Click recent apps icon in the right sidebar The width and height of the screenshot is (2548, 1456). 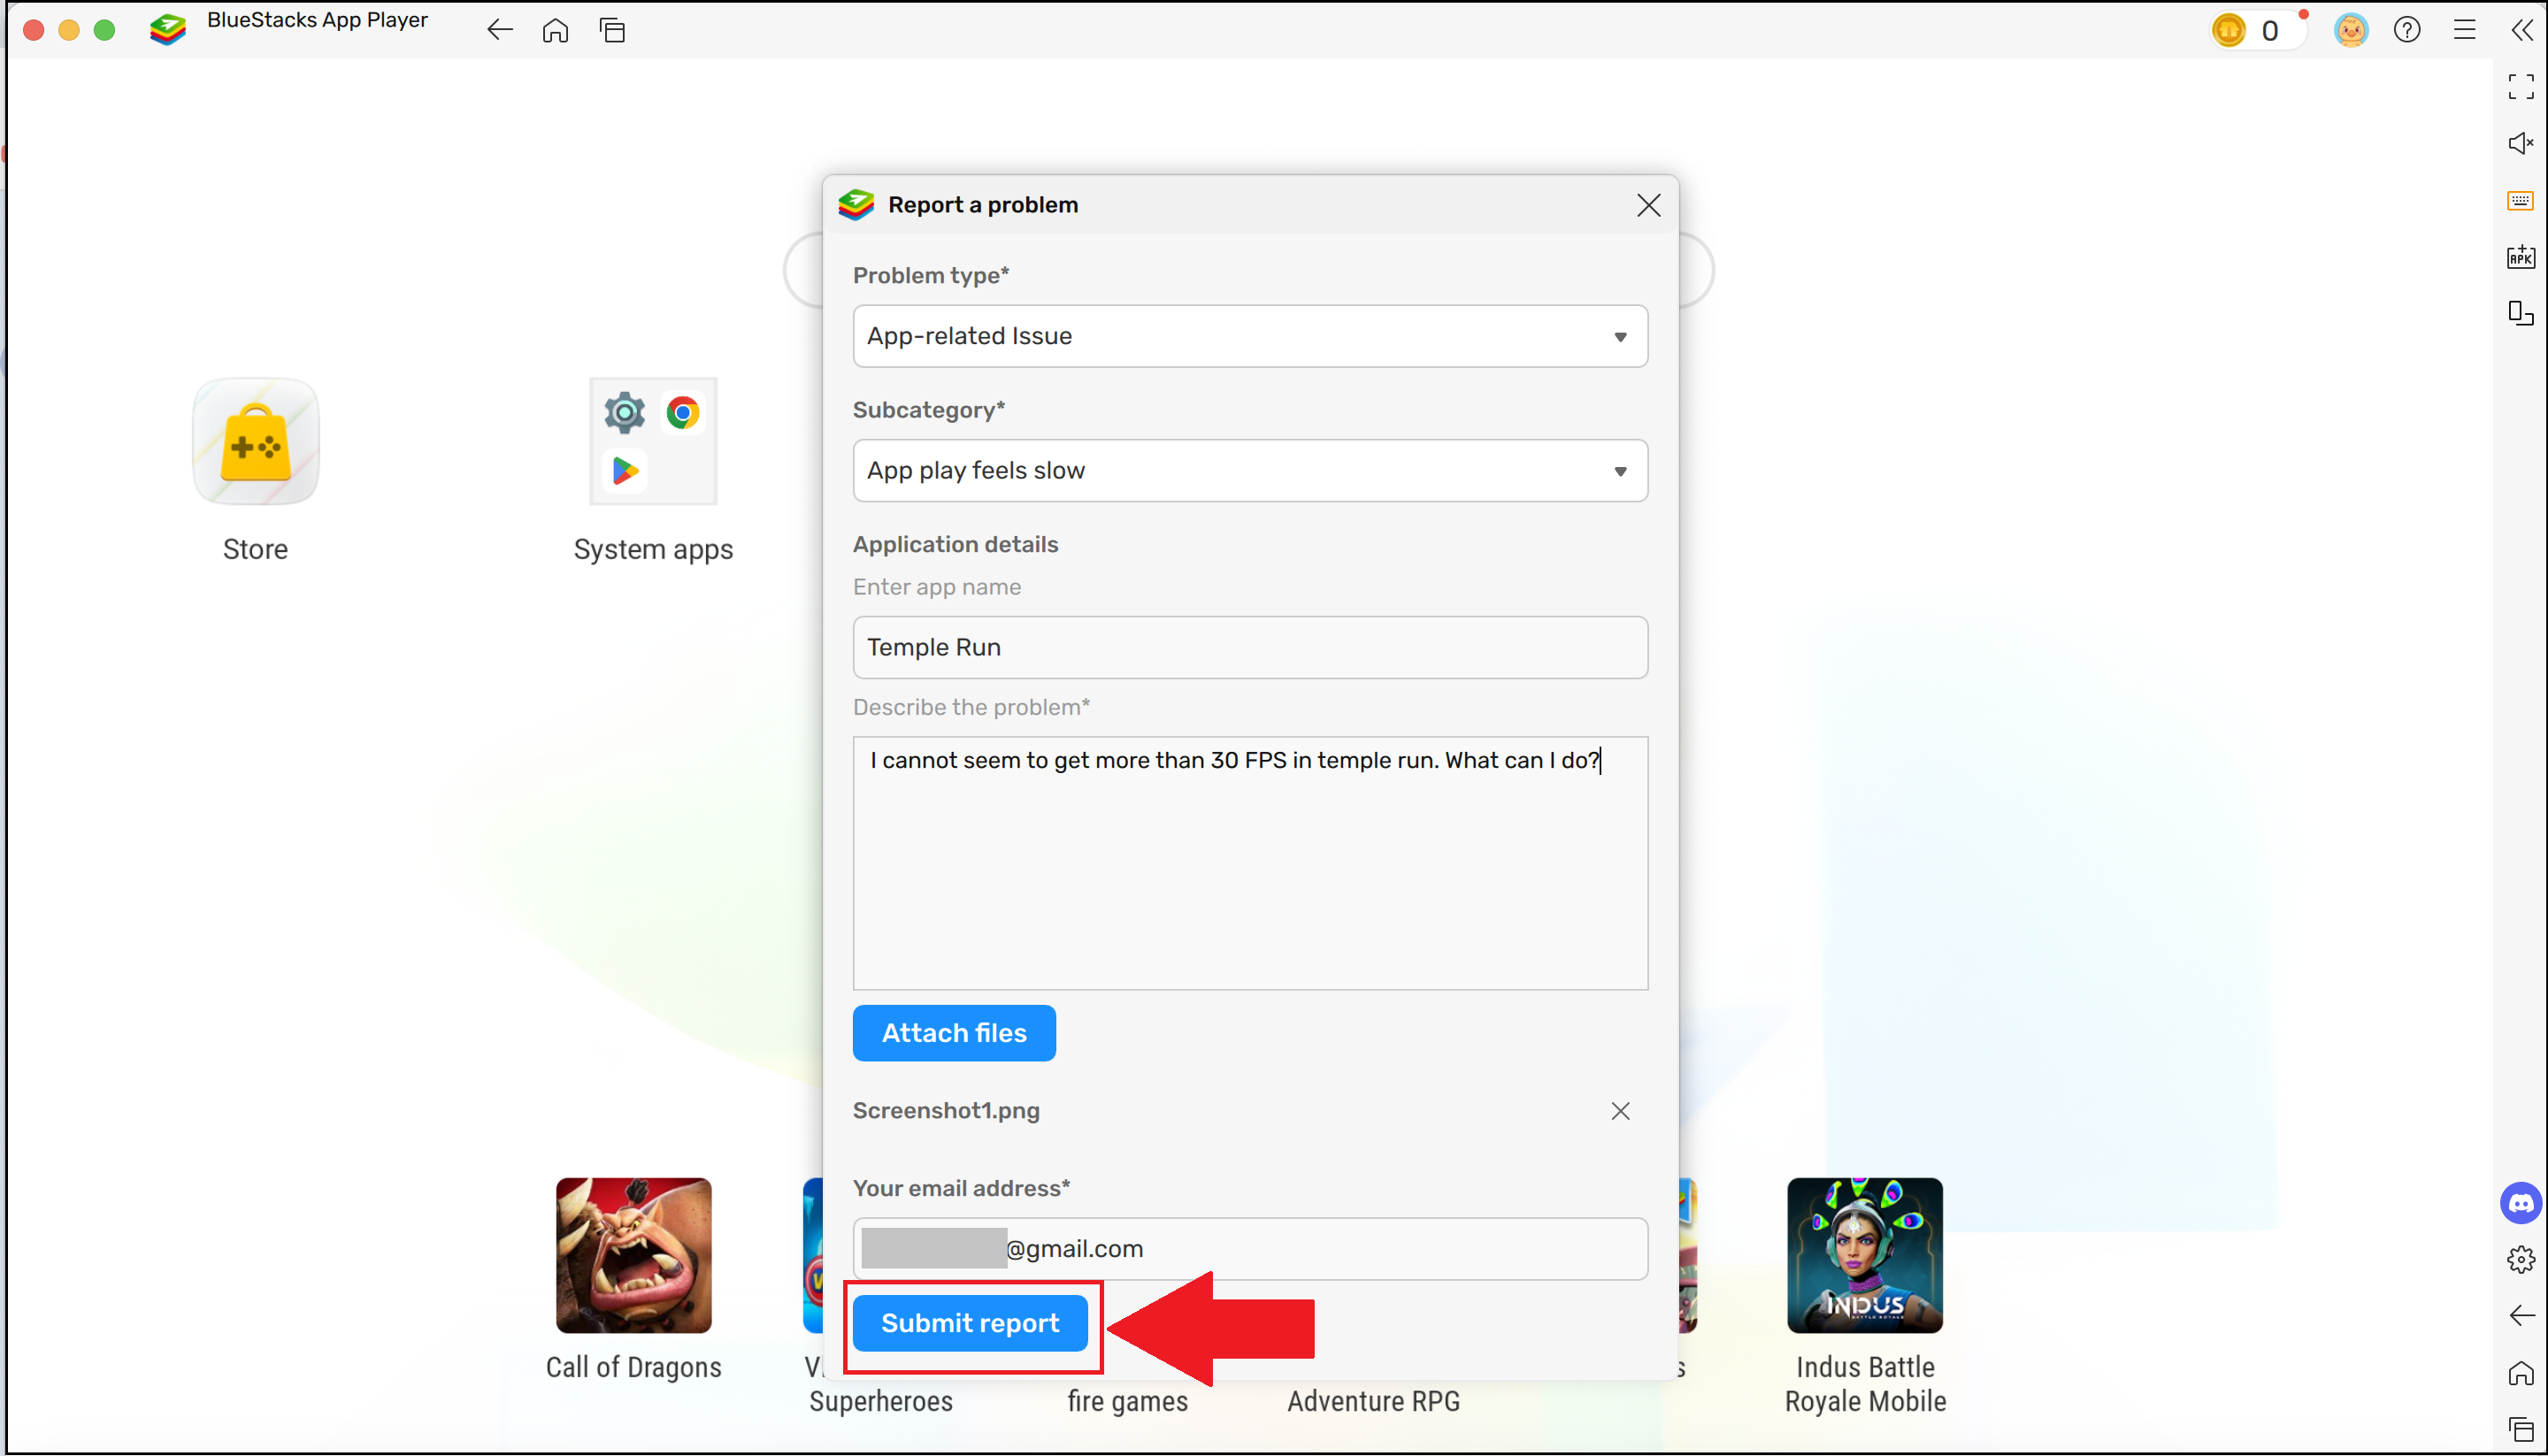[x=2521, y=1430]
